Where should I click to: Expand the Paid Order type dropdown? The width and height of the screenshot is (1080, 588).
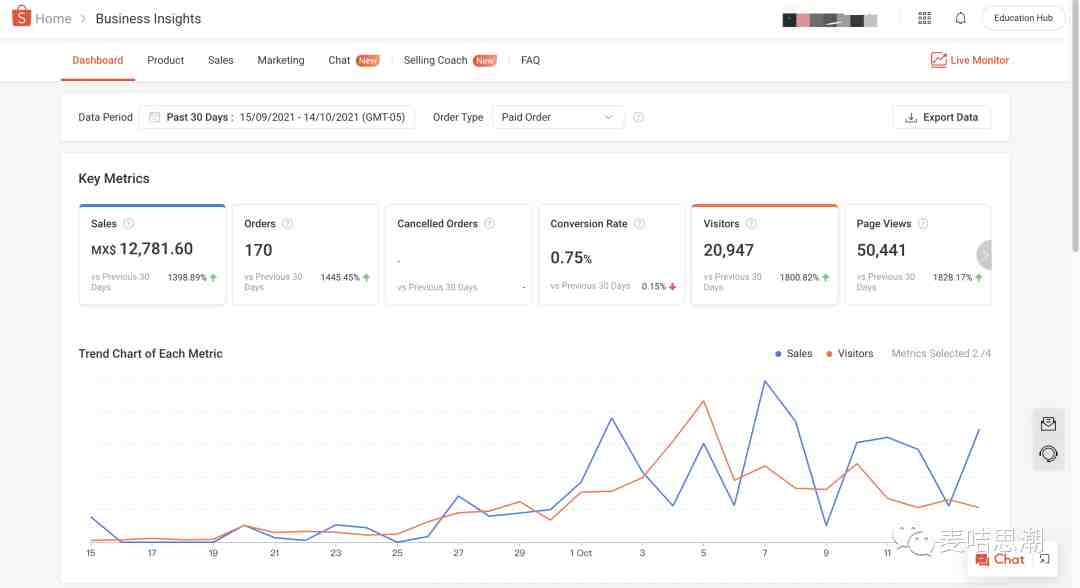point(557,117)
